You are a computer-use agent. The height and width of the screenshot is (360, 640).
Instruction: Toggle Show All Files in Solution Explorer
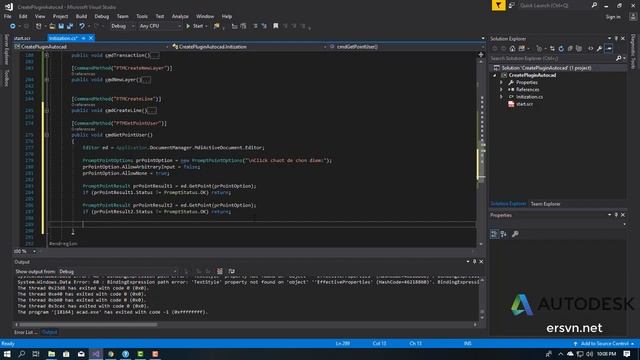pos(579,49)
